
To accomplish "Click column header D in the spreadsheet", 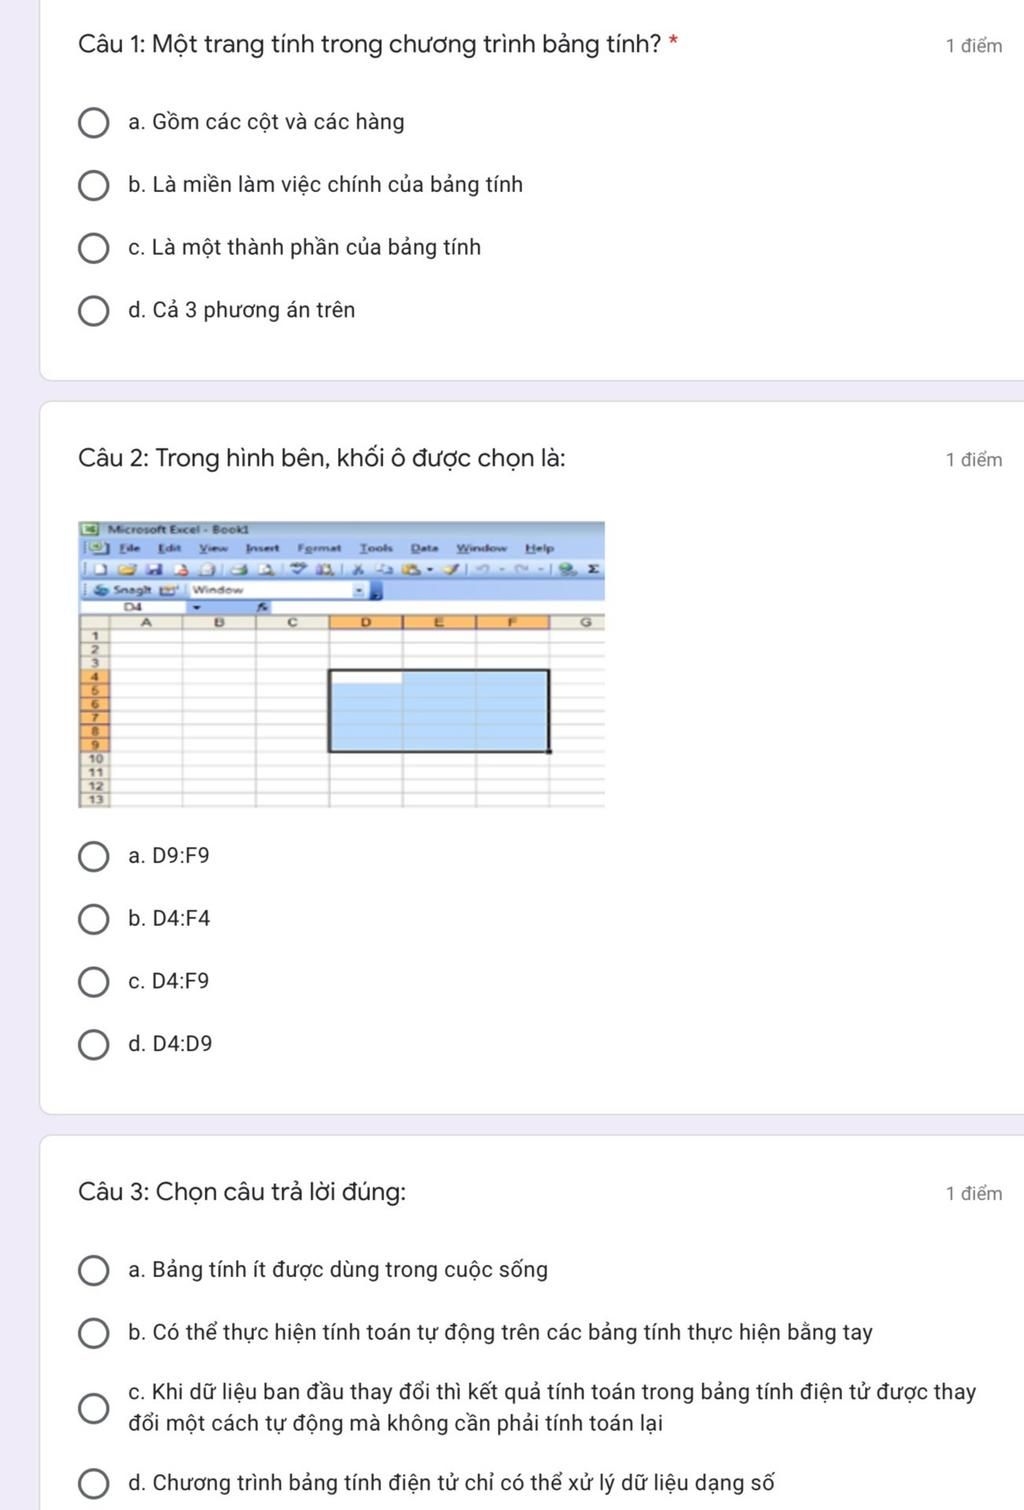I will click(366, 622).
